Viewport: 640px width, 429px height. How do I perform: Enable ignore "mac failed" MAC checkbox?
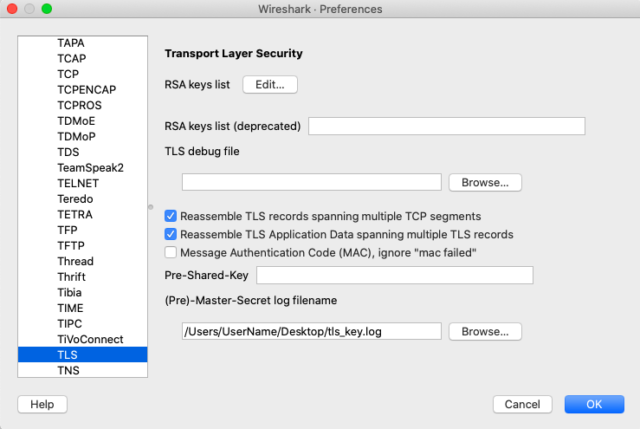coord(171,253)
